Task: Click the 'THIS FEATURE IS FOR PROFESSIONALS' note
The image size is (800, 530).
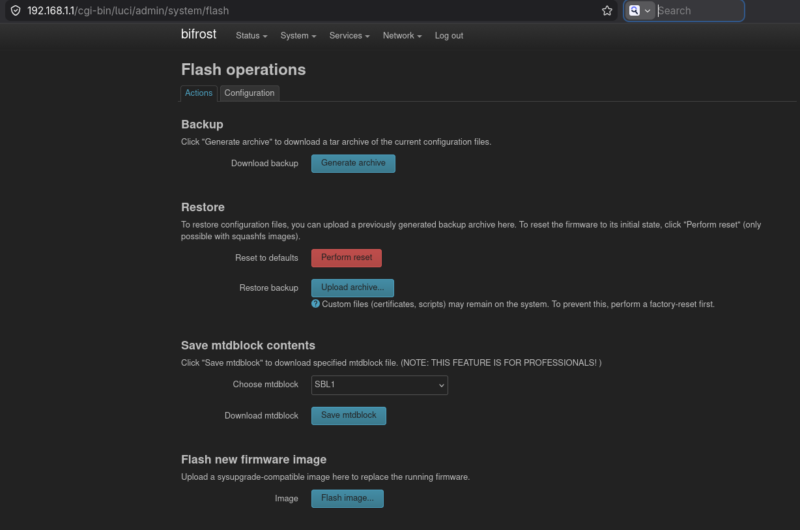Action: pyautogui.click(x=501, y=363)
